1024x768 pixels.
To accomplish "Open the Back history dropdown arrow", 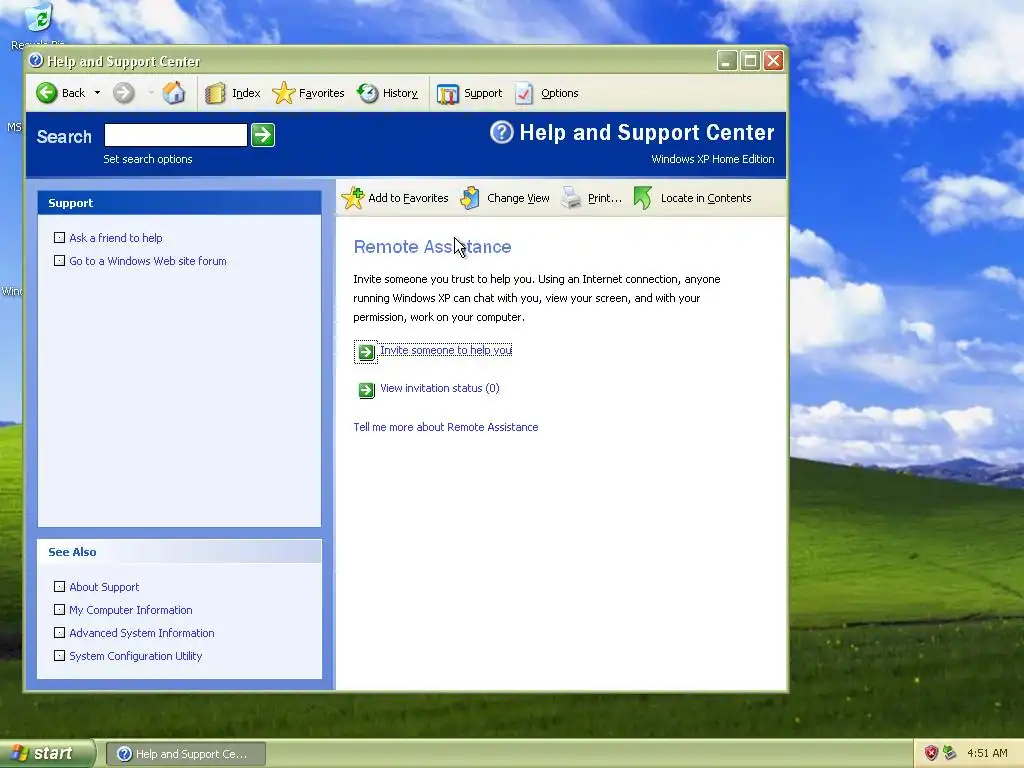I will [97, 93].
